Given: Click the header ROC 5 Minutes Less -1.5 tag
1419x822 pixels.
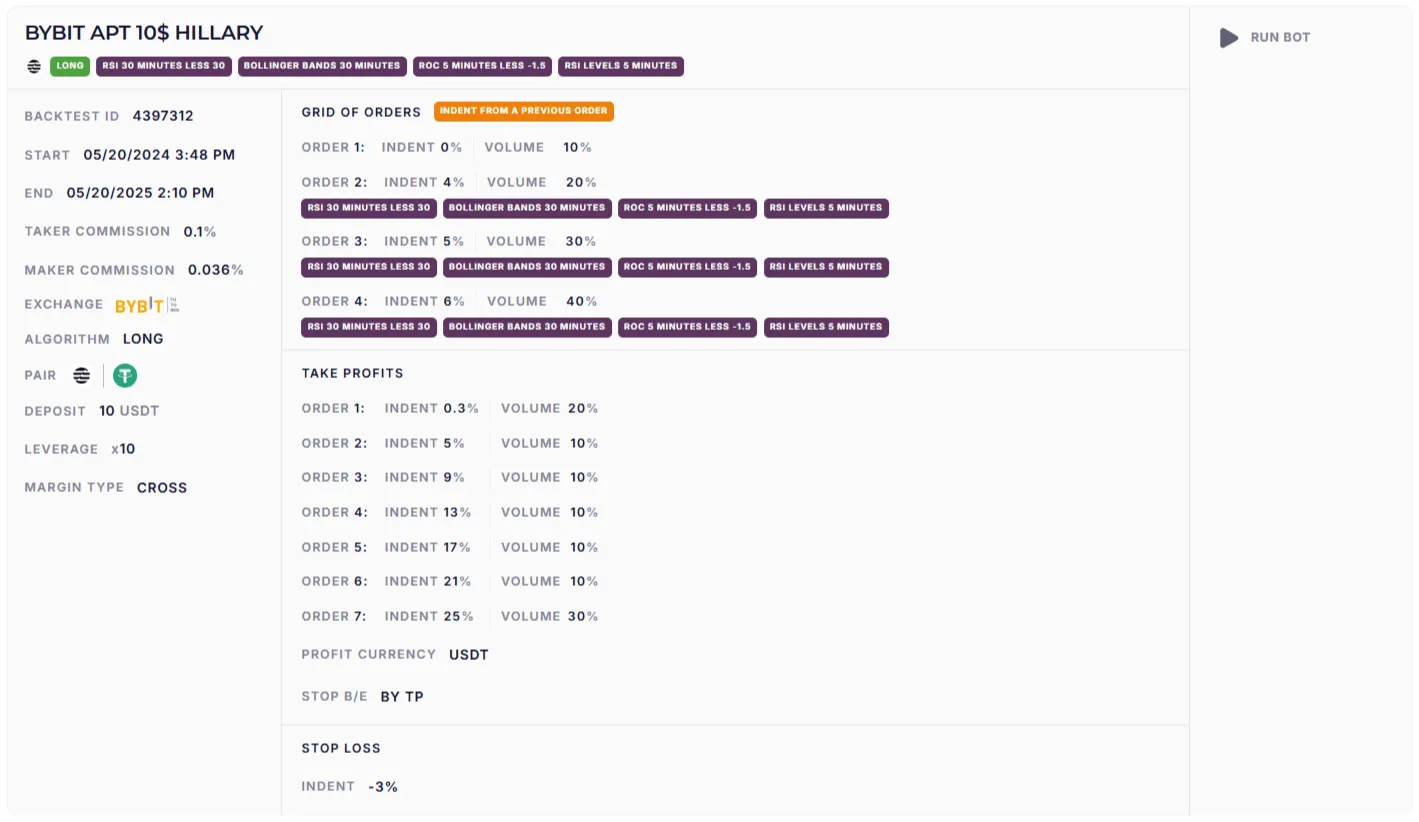Looking at the screenshot, I should [x=482, y=66].
